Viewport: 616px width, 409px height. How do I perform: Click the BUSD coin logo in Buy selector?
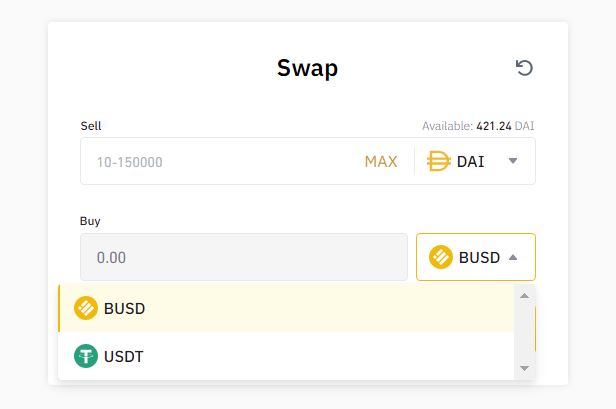pyautogui.click(x=441, y=257)
